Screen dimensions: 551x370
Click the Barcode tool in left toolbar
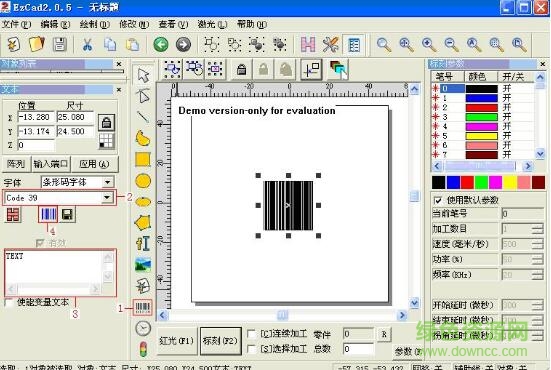click(x=143, y=307)
